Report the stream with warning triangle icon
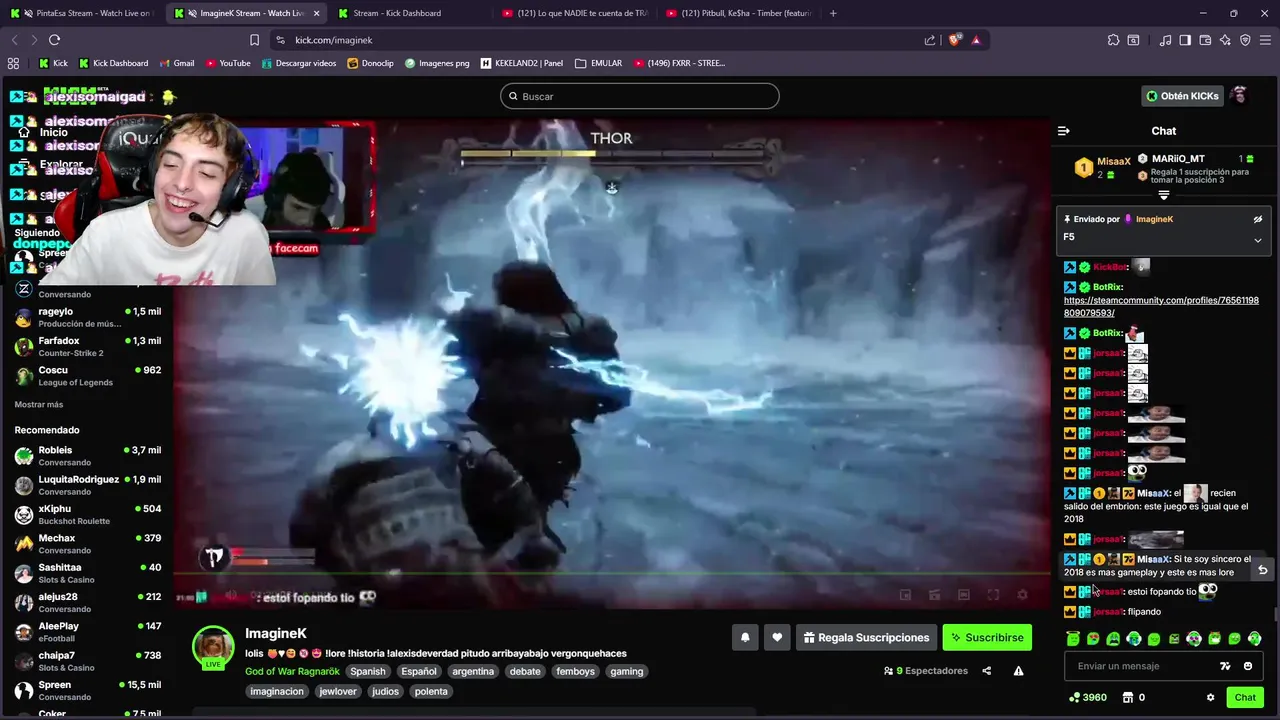This screenshot has height=720, width=1280. pos(1019,671)
